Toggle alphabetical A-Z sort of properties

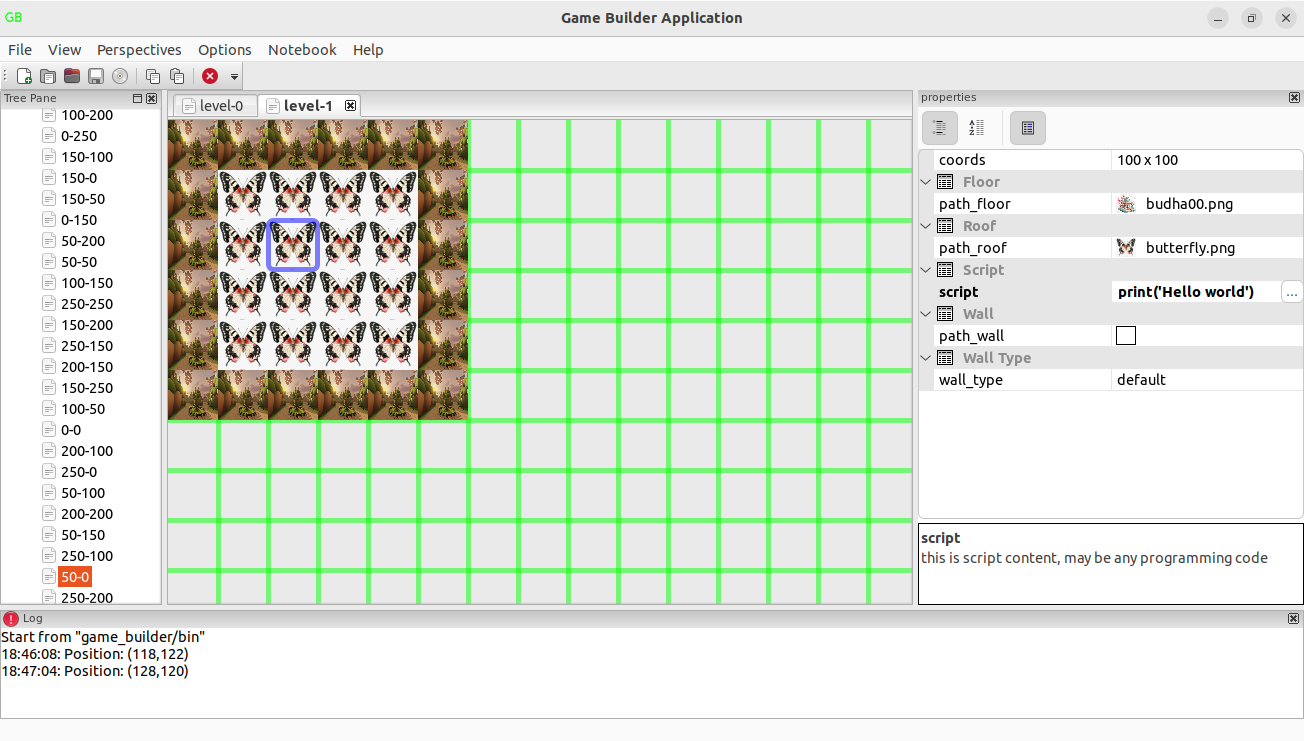coord(977,127)
